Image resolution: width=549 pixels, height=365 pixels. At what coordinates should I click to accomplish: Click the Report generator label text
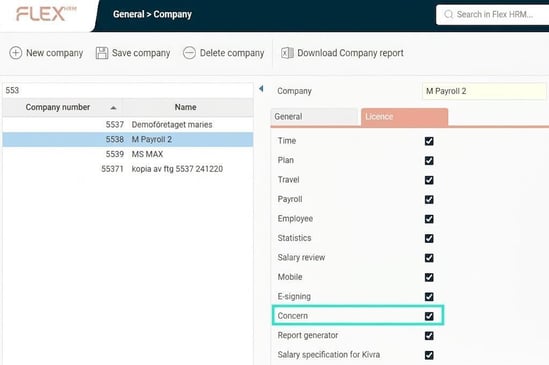(308, 335)
